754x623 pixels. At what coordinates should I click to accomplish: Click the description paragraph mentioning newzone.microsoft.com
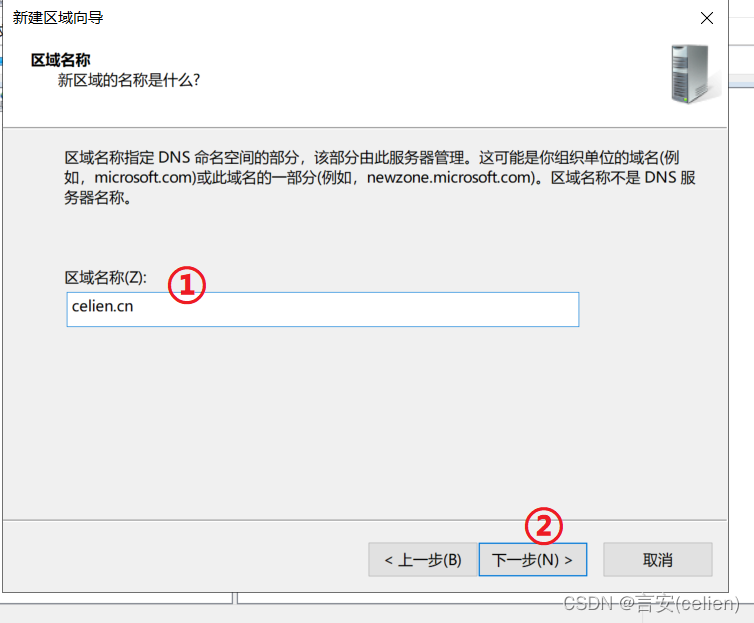point(380,177)
